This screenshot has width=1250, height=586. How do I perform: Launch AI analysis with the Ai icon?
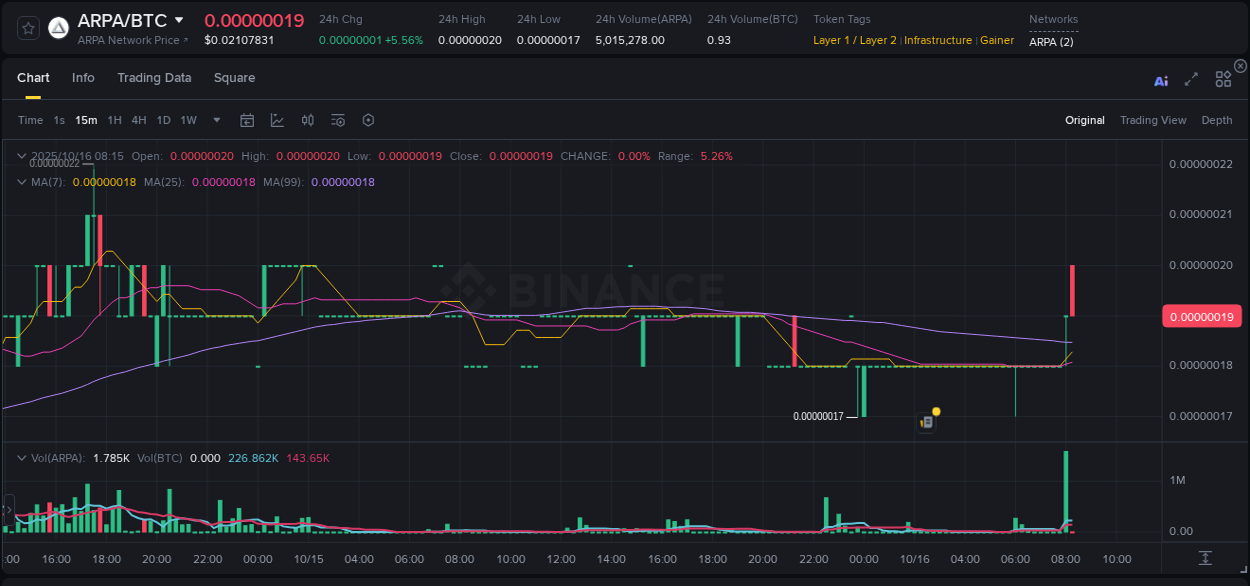(x=1161, y=79)
